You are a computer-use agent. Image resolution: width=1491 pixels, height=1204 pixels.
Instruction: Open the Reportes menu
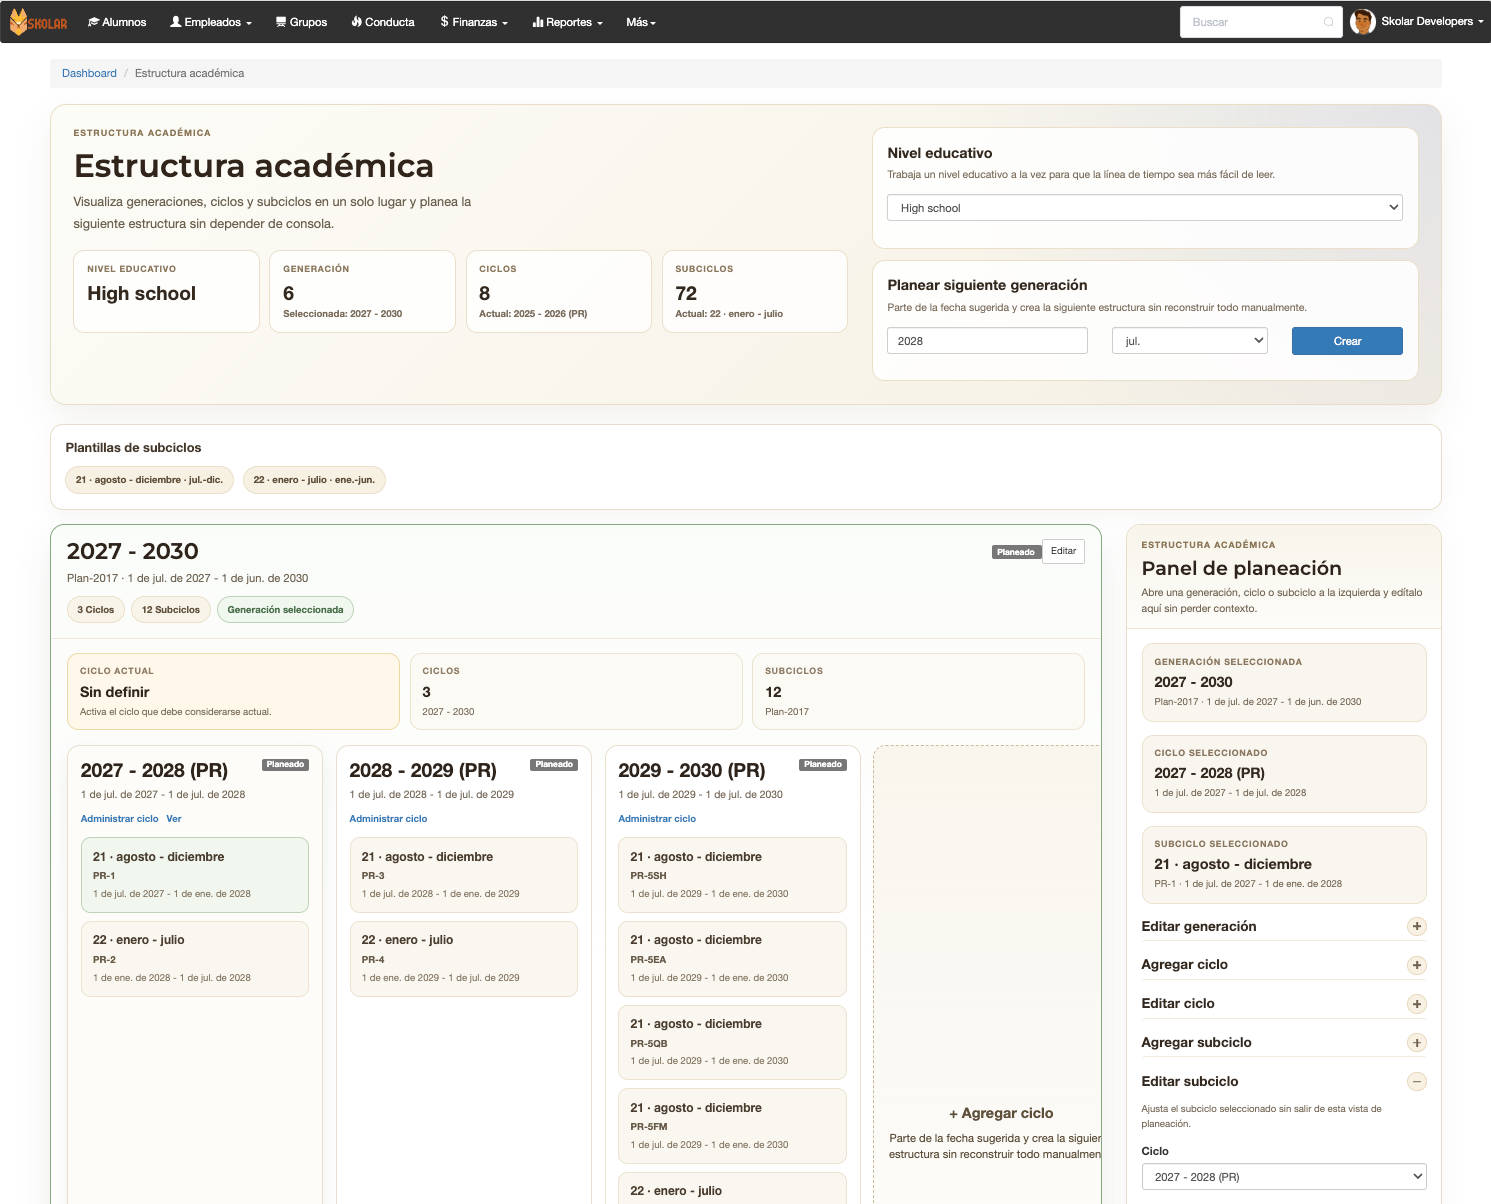click(x=567, y=22)
